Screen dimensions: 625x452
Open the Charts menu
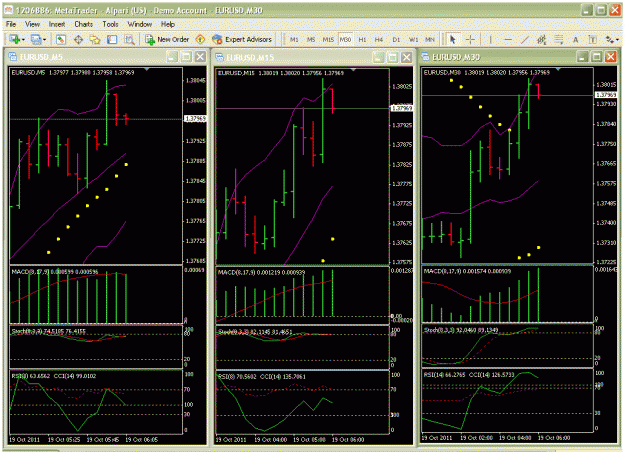(x=84, y=24)
